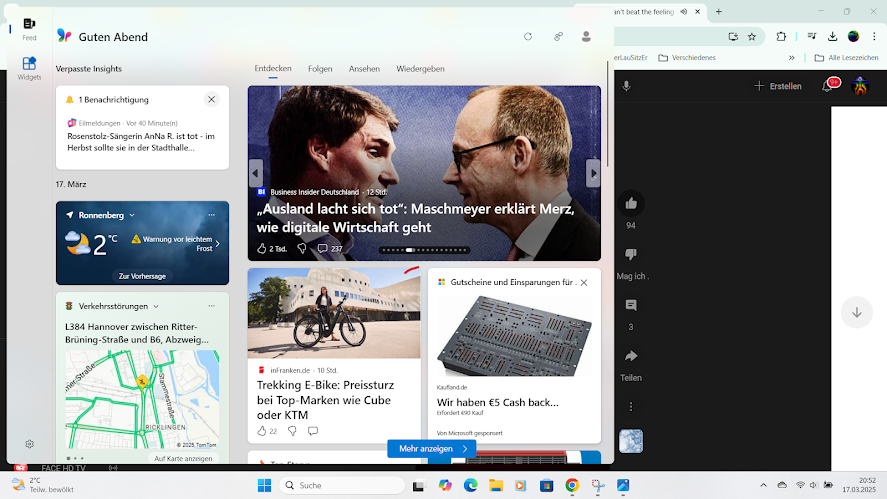Screen dimensions: 887x499
Task: Open the Feed section in widgets sidebar
Action: pos(29,29)
